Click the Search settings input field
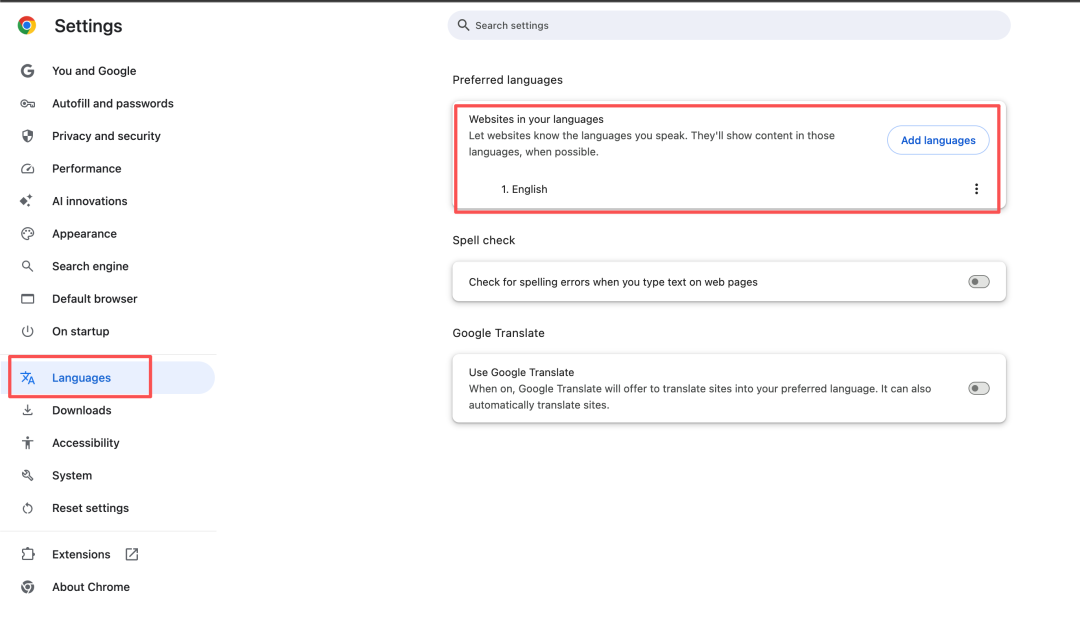This screenshot has height=639, width=1080. point(728,25)
